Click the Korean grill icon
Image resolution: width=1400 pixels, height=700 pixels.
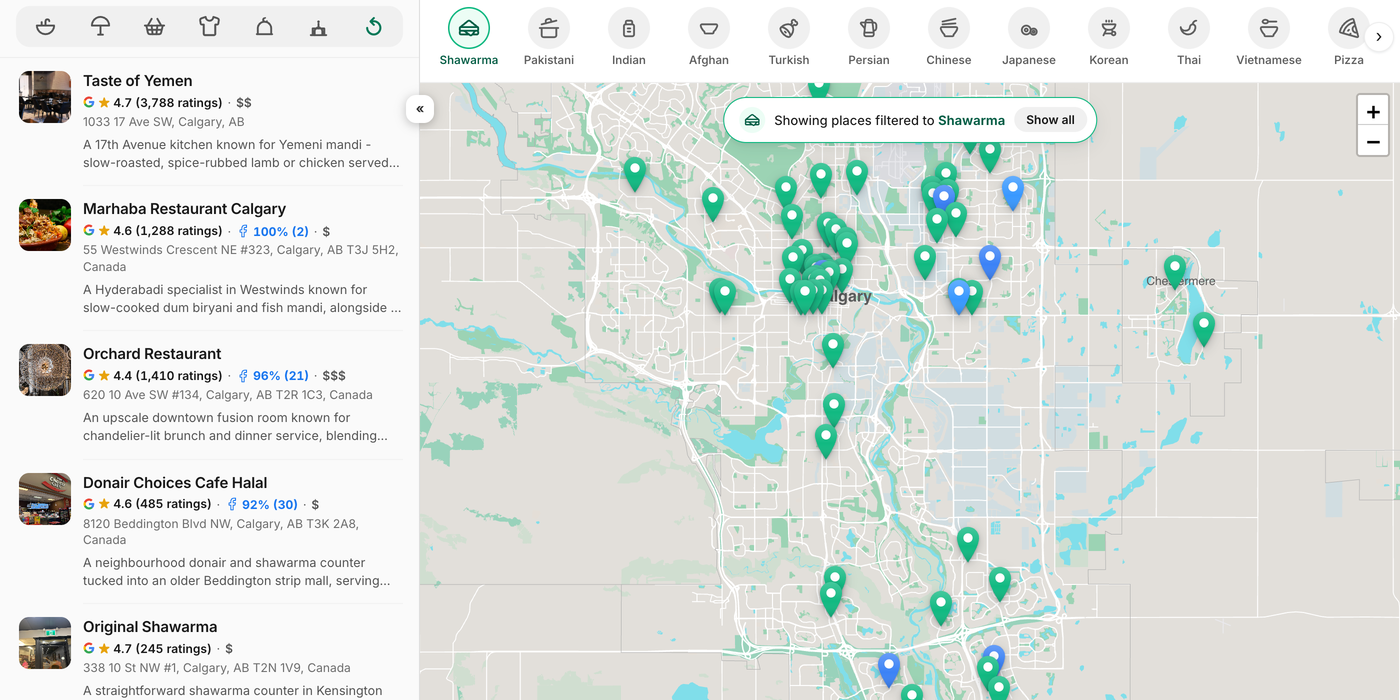click(x=1109, y=29)
